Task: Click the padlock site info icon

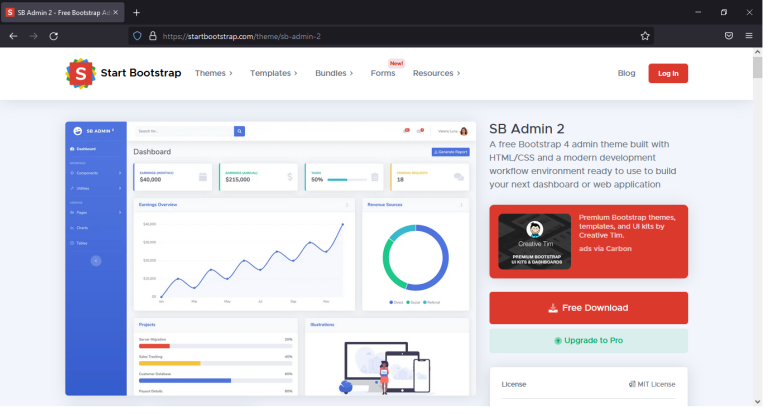Action: (152, 35)
